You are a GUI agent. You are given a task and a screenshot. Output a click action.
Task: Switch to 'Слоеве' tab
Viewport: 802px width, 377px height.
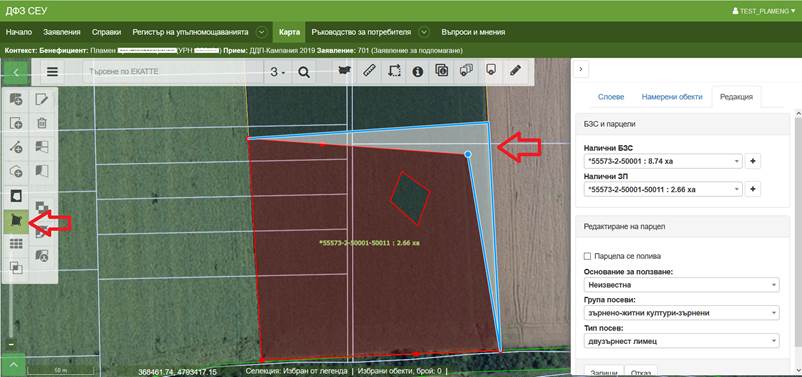tap(611, 97)
